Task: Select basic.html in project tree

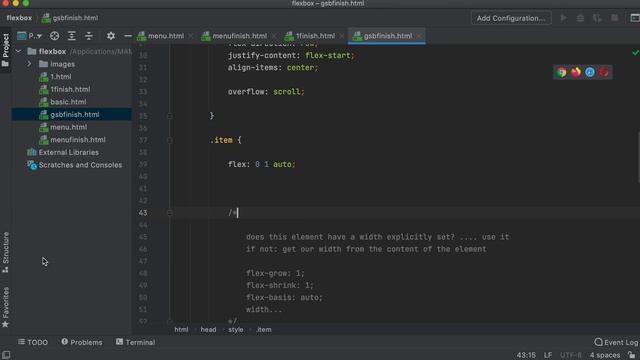Action: tap(68, 102)
